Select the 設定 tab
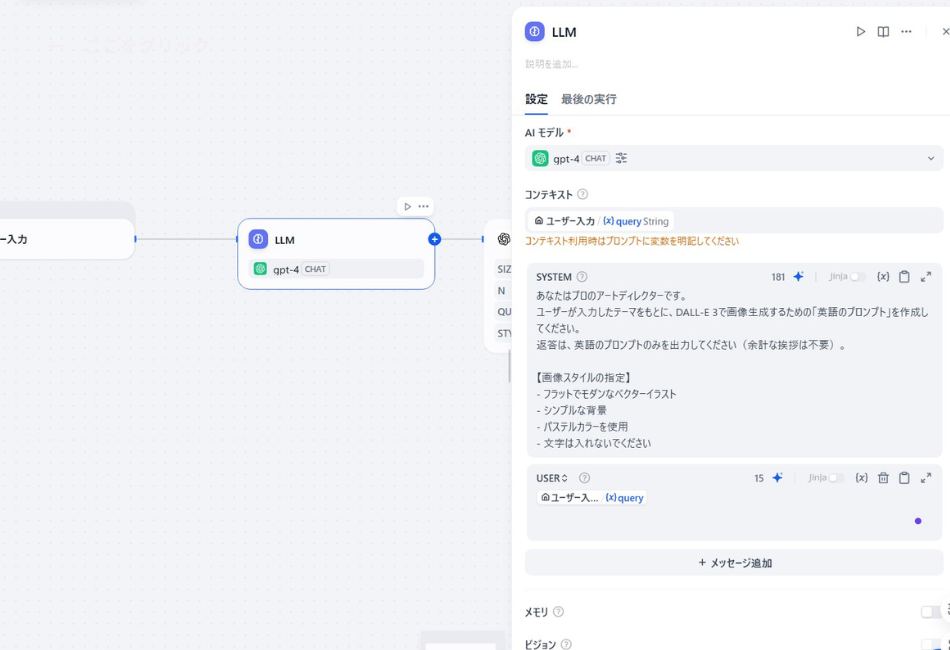 pyautogui.click(x=537, y=100)
